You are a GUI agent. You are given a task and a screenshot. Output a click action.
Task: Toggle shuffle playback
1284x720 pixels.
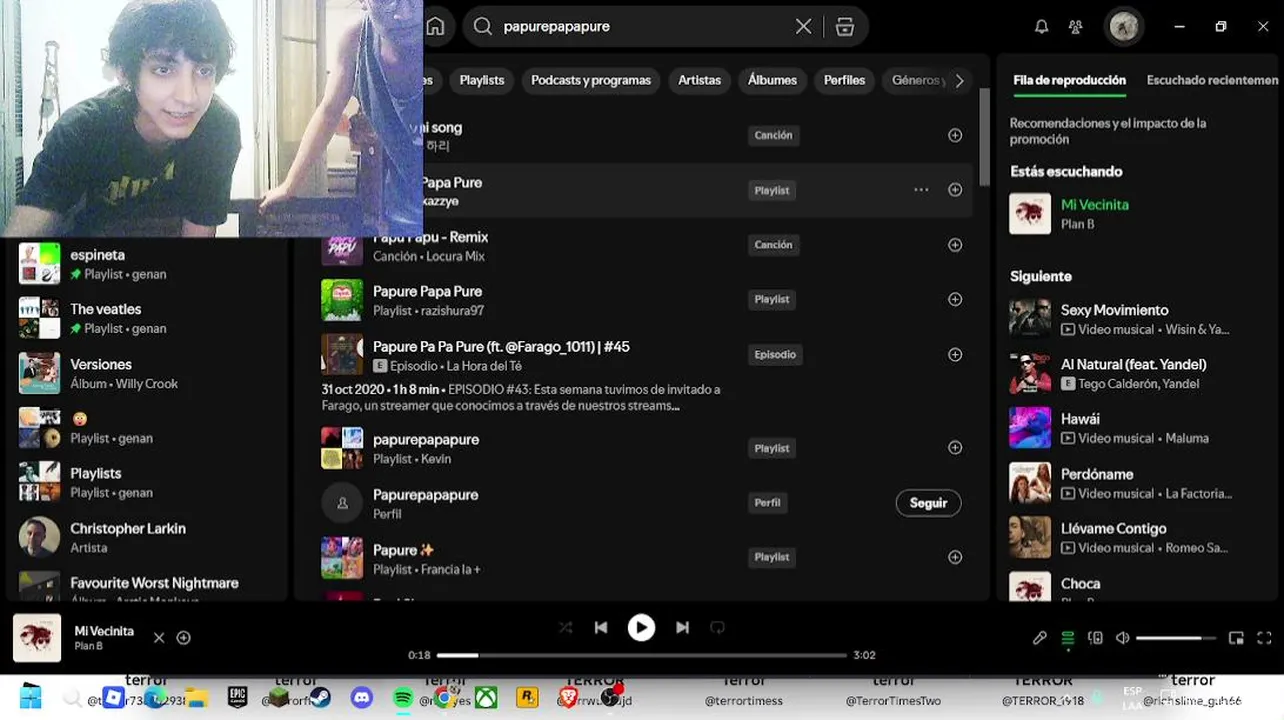click(x=566, y=627)
